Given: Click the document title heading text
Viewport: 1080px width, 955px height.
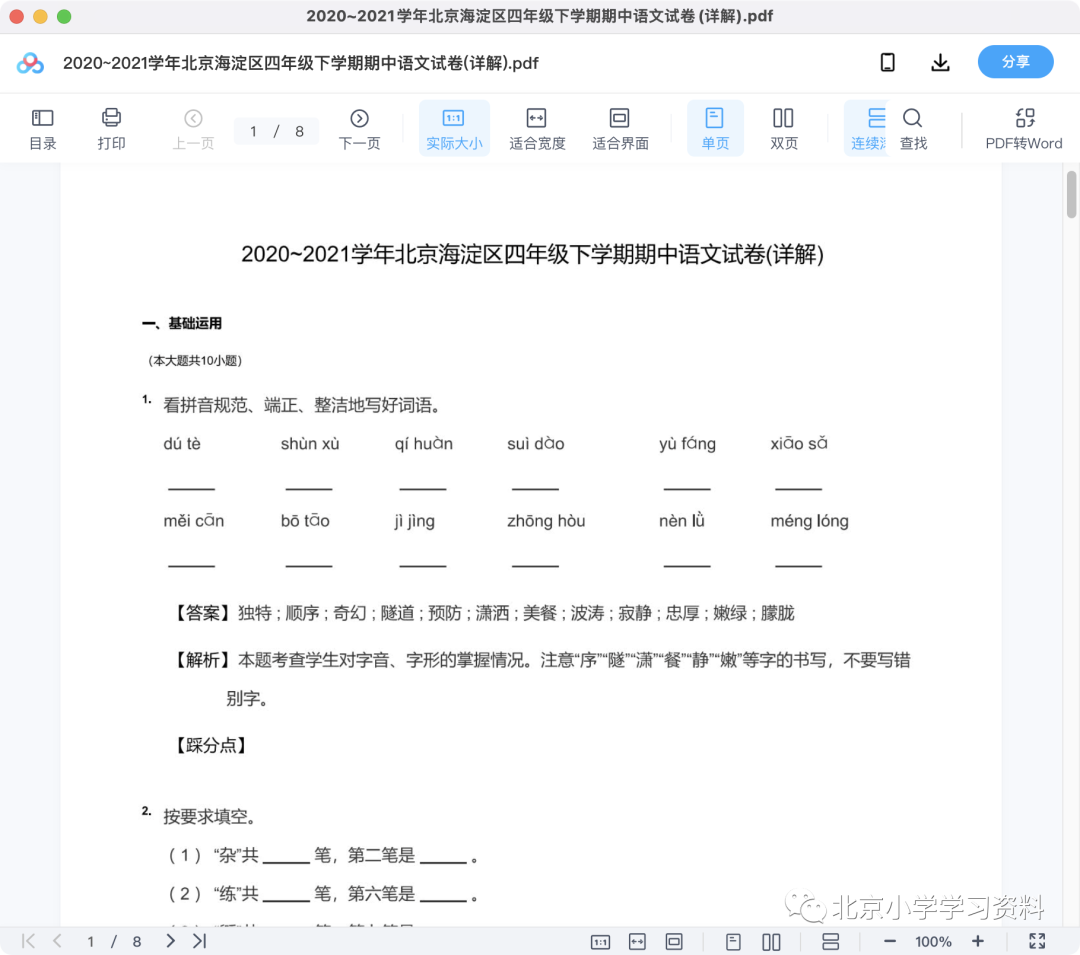Looking at the screenshot, I should click(532, 255).
